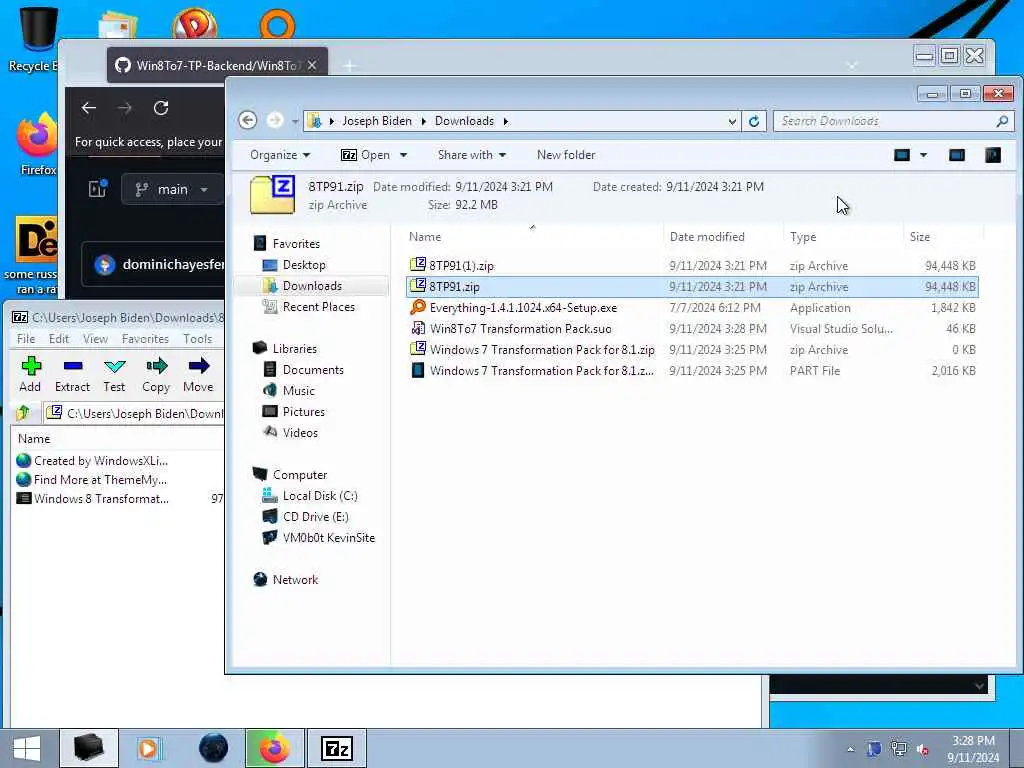Click the Move icon in 7-Zip
This screenshot has height=768, width=1024.
point(199,366)
